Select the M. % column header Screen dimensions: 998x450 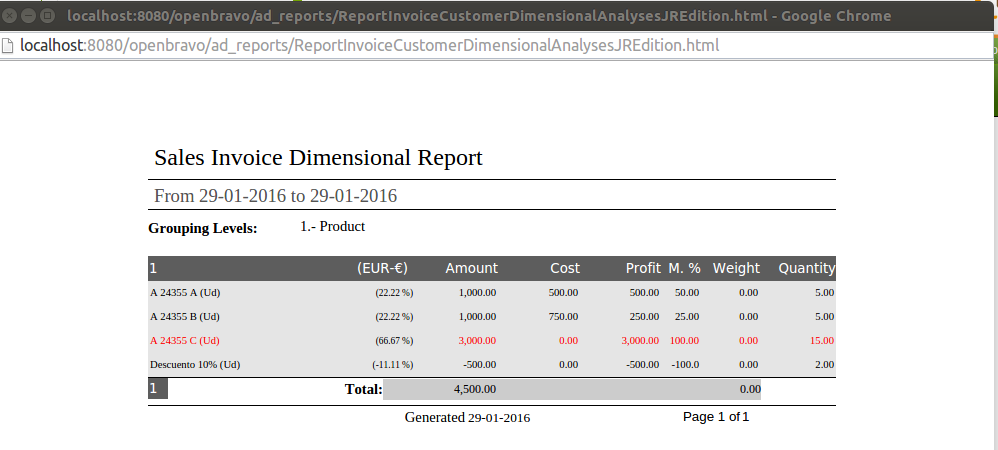(x=684, y=268)
